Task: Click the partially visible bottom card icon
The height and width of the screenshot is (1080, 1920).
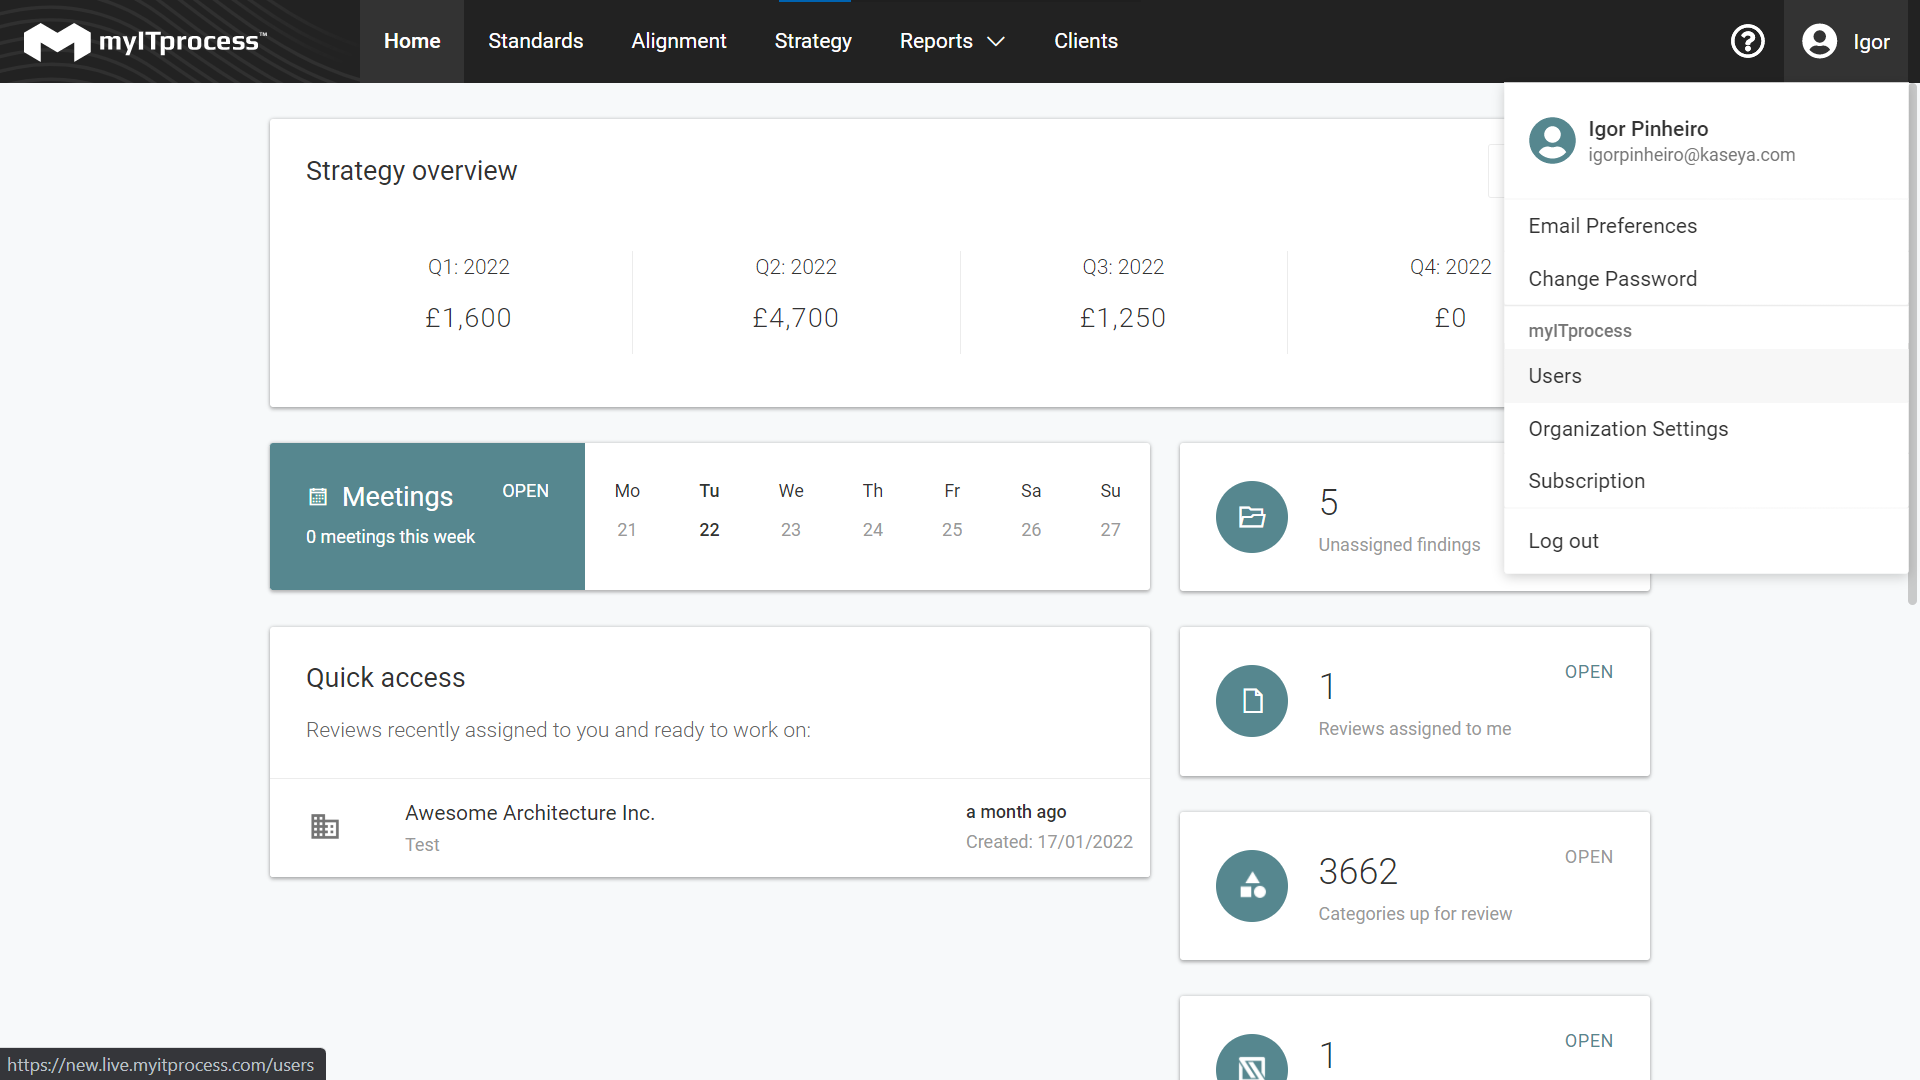Action: 1251,1058
